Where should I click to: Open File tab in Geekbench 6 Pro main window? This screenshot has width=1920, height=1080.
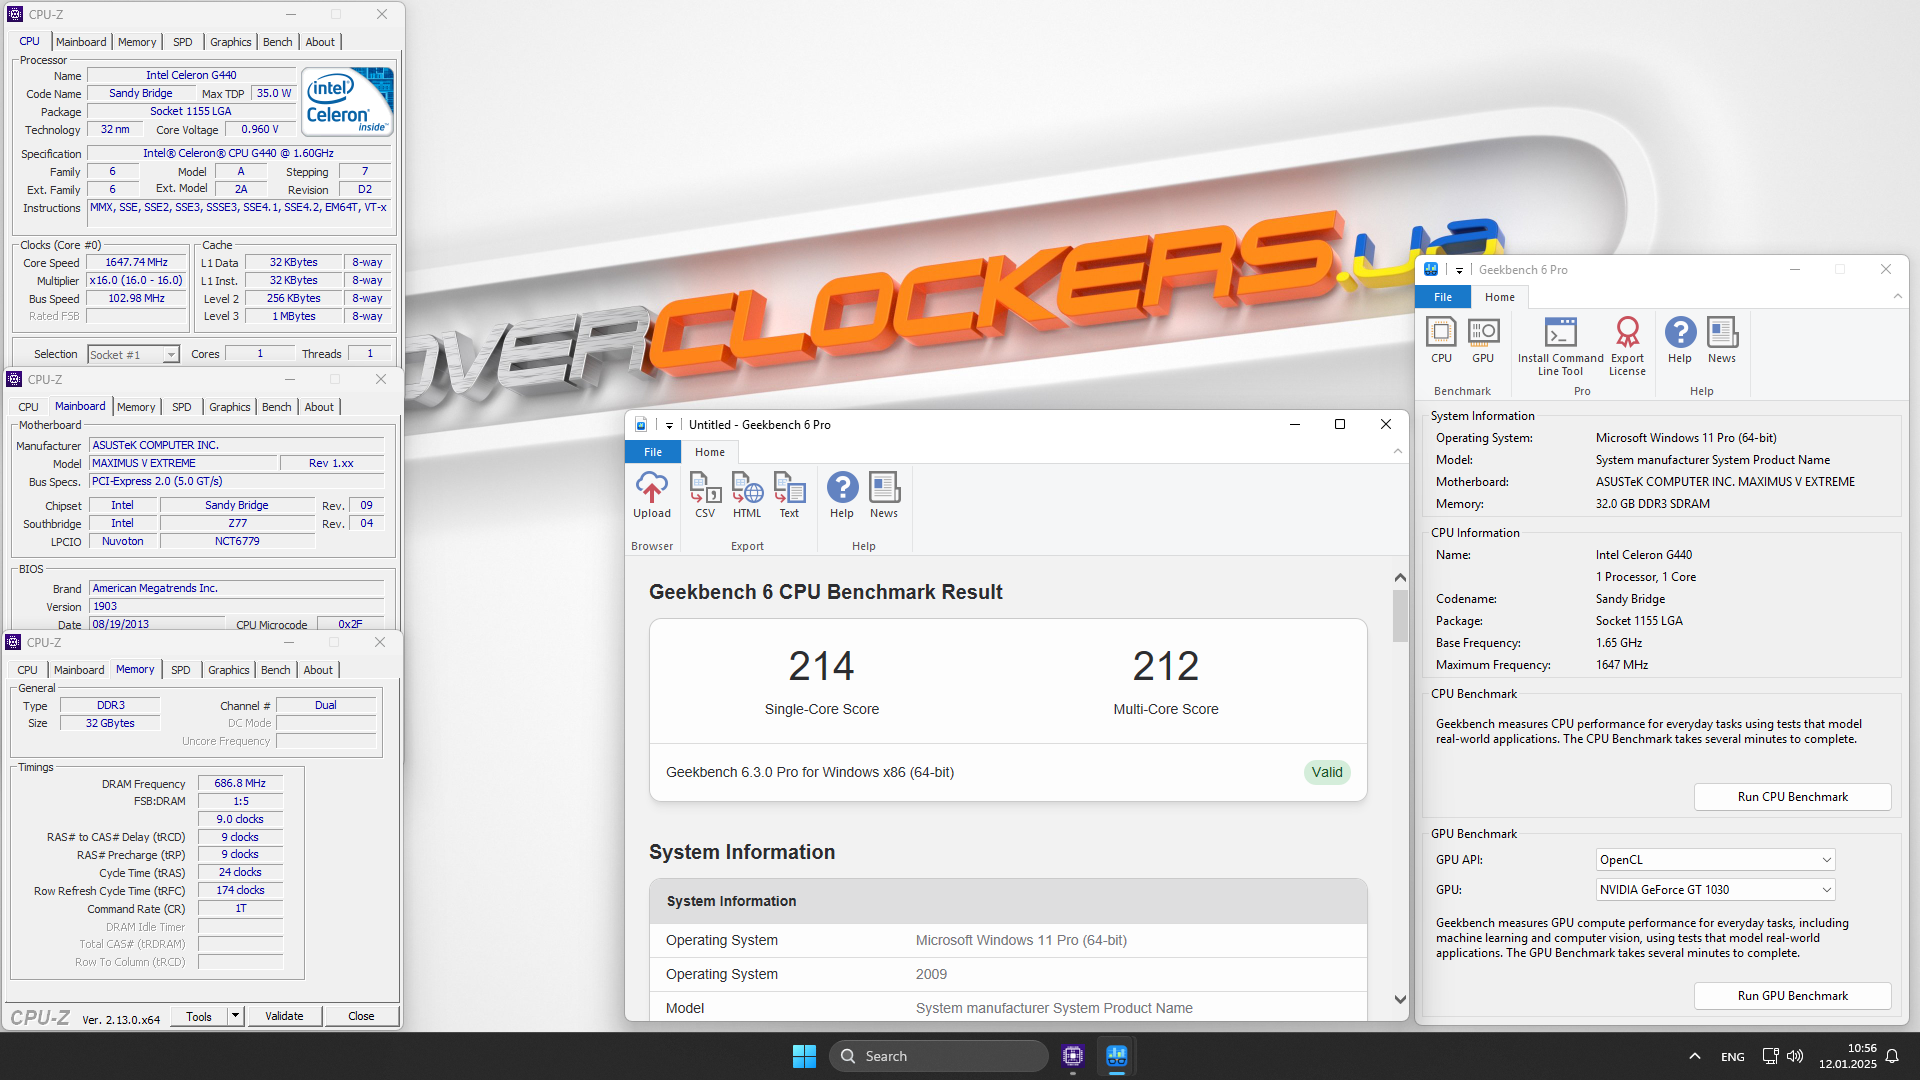1443,297
